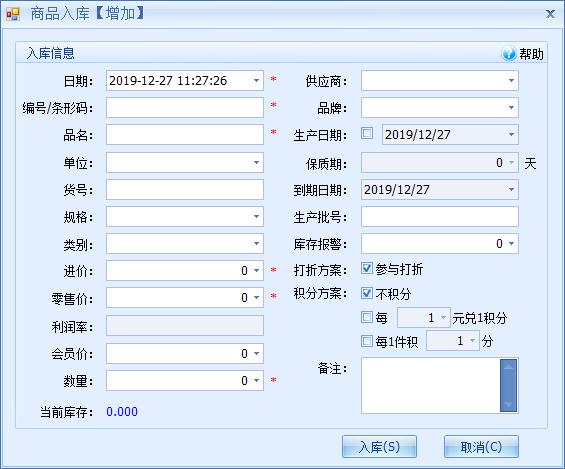Uncheck the 不积分 checkbox
The height and width of the screenshot is (469, 565).
(367, 293)
